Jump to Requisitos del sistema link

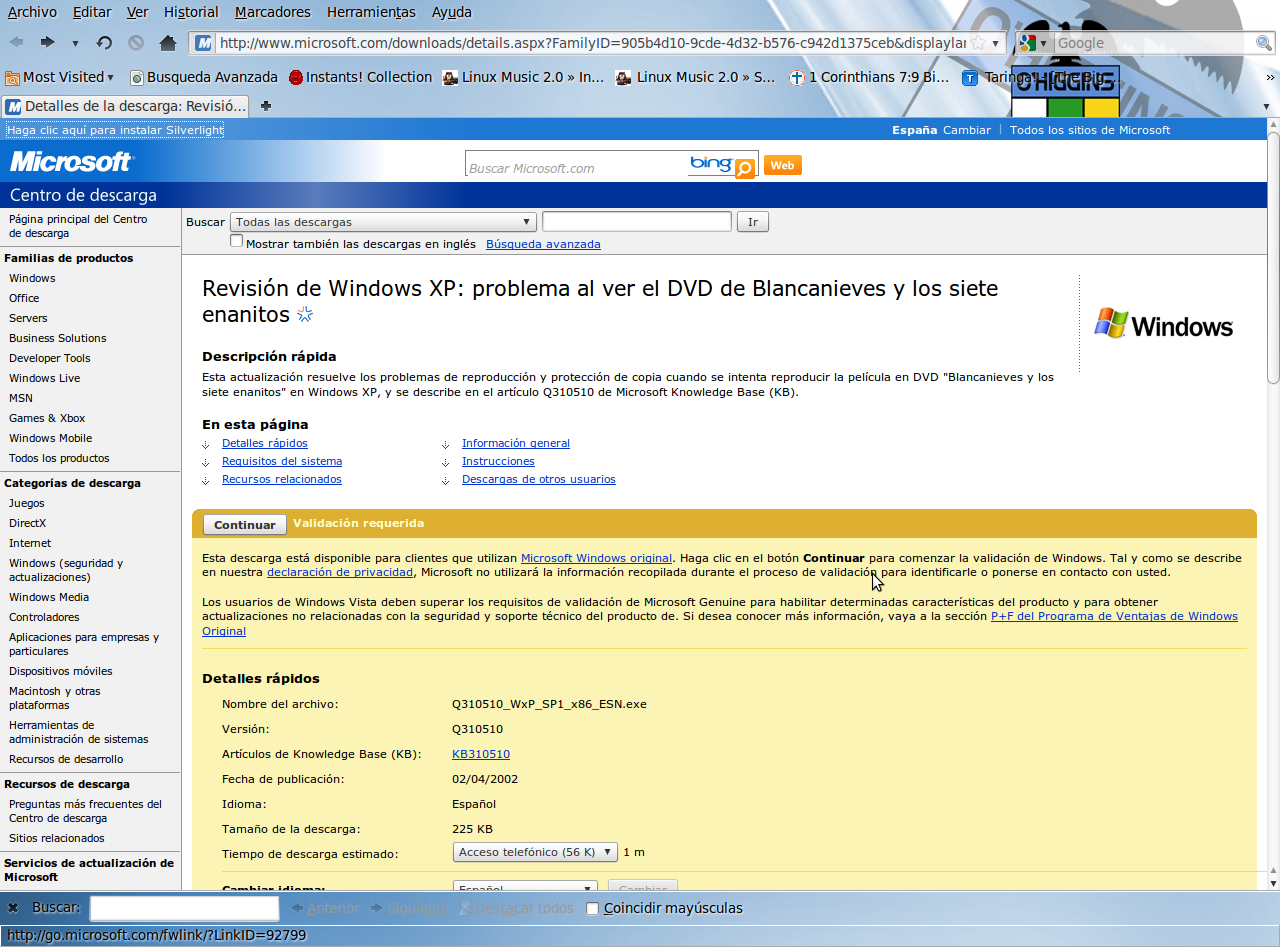282,461
